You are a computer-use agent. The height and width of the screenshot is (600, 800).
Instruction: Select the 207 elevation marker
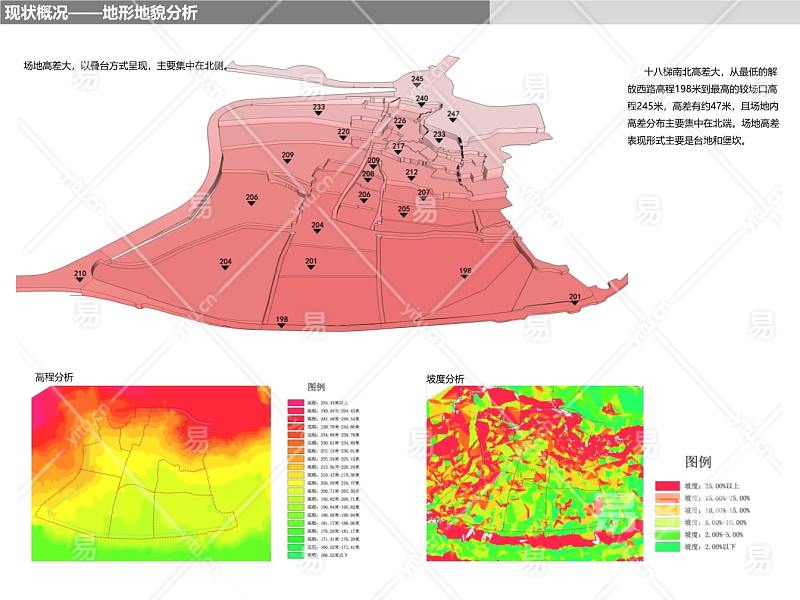424,200
